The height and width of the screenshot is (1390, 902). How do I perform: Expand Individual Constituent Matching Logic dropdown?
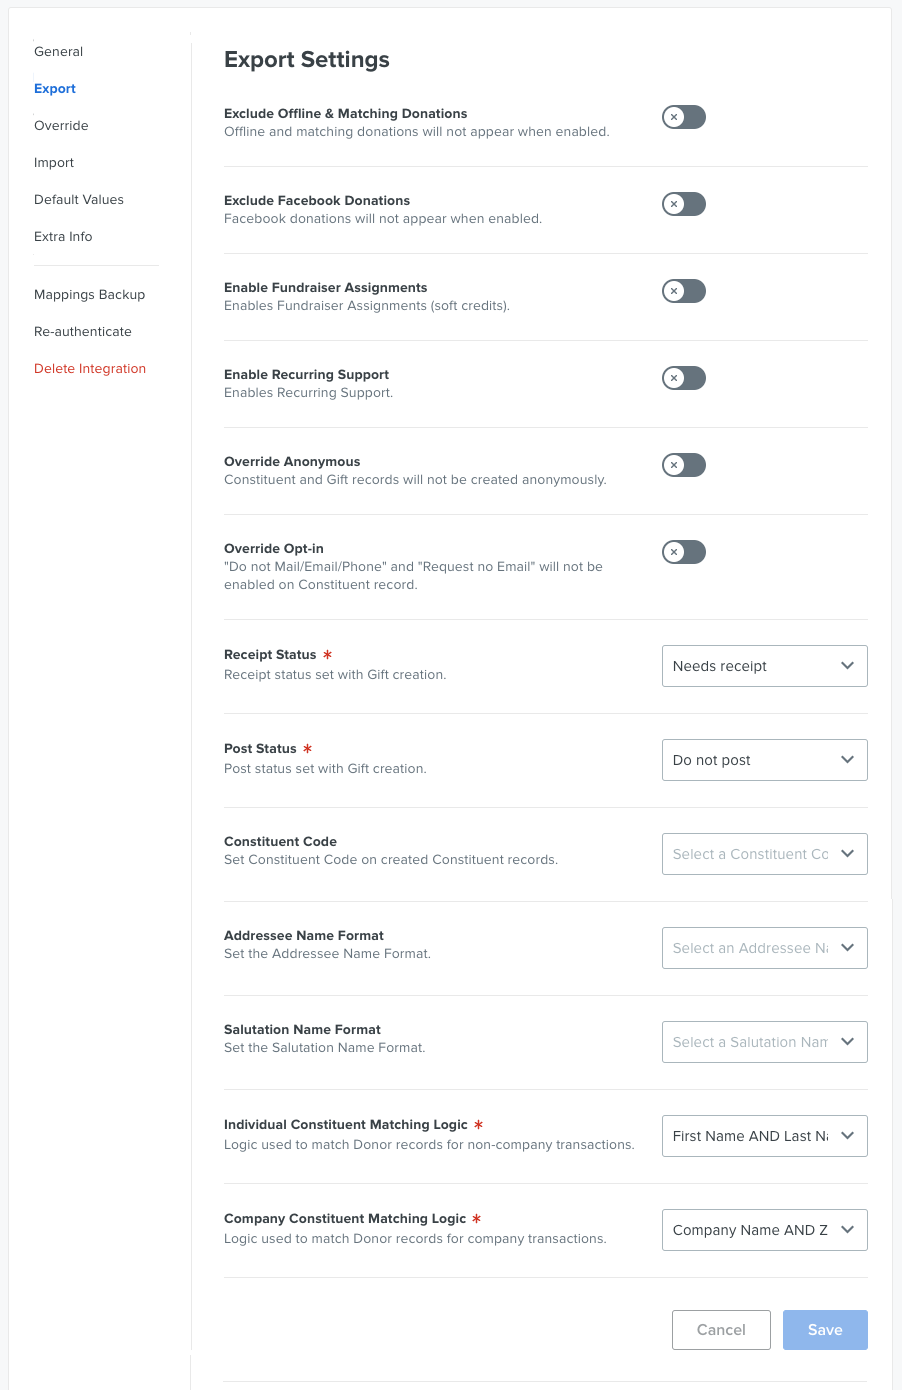[765, 1136]
